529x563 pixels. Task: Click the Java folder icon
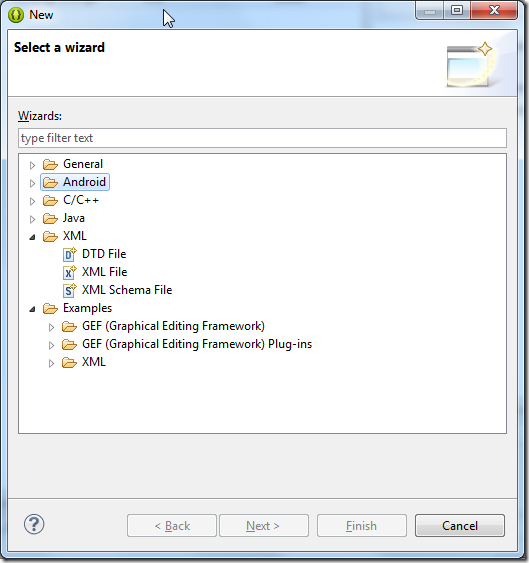click(x=50, y=218)
